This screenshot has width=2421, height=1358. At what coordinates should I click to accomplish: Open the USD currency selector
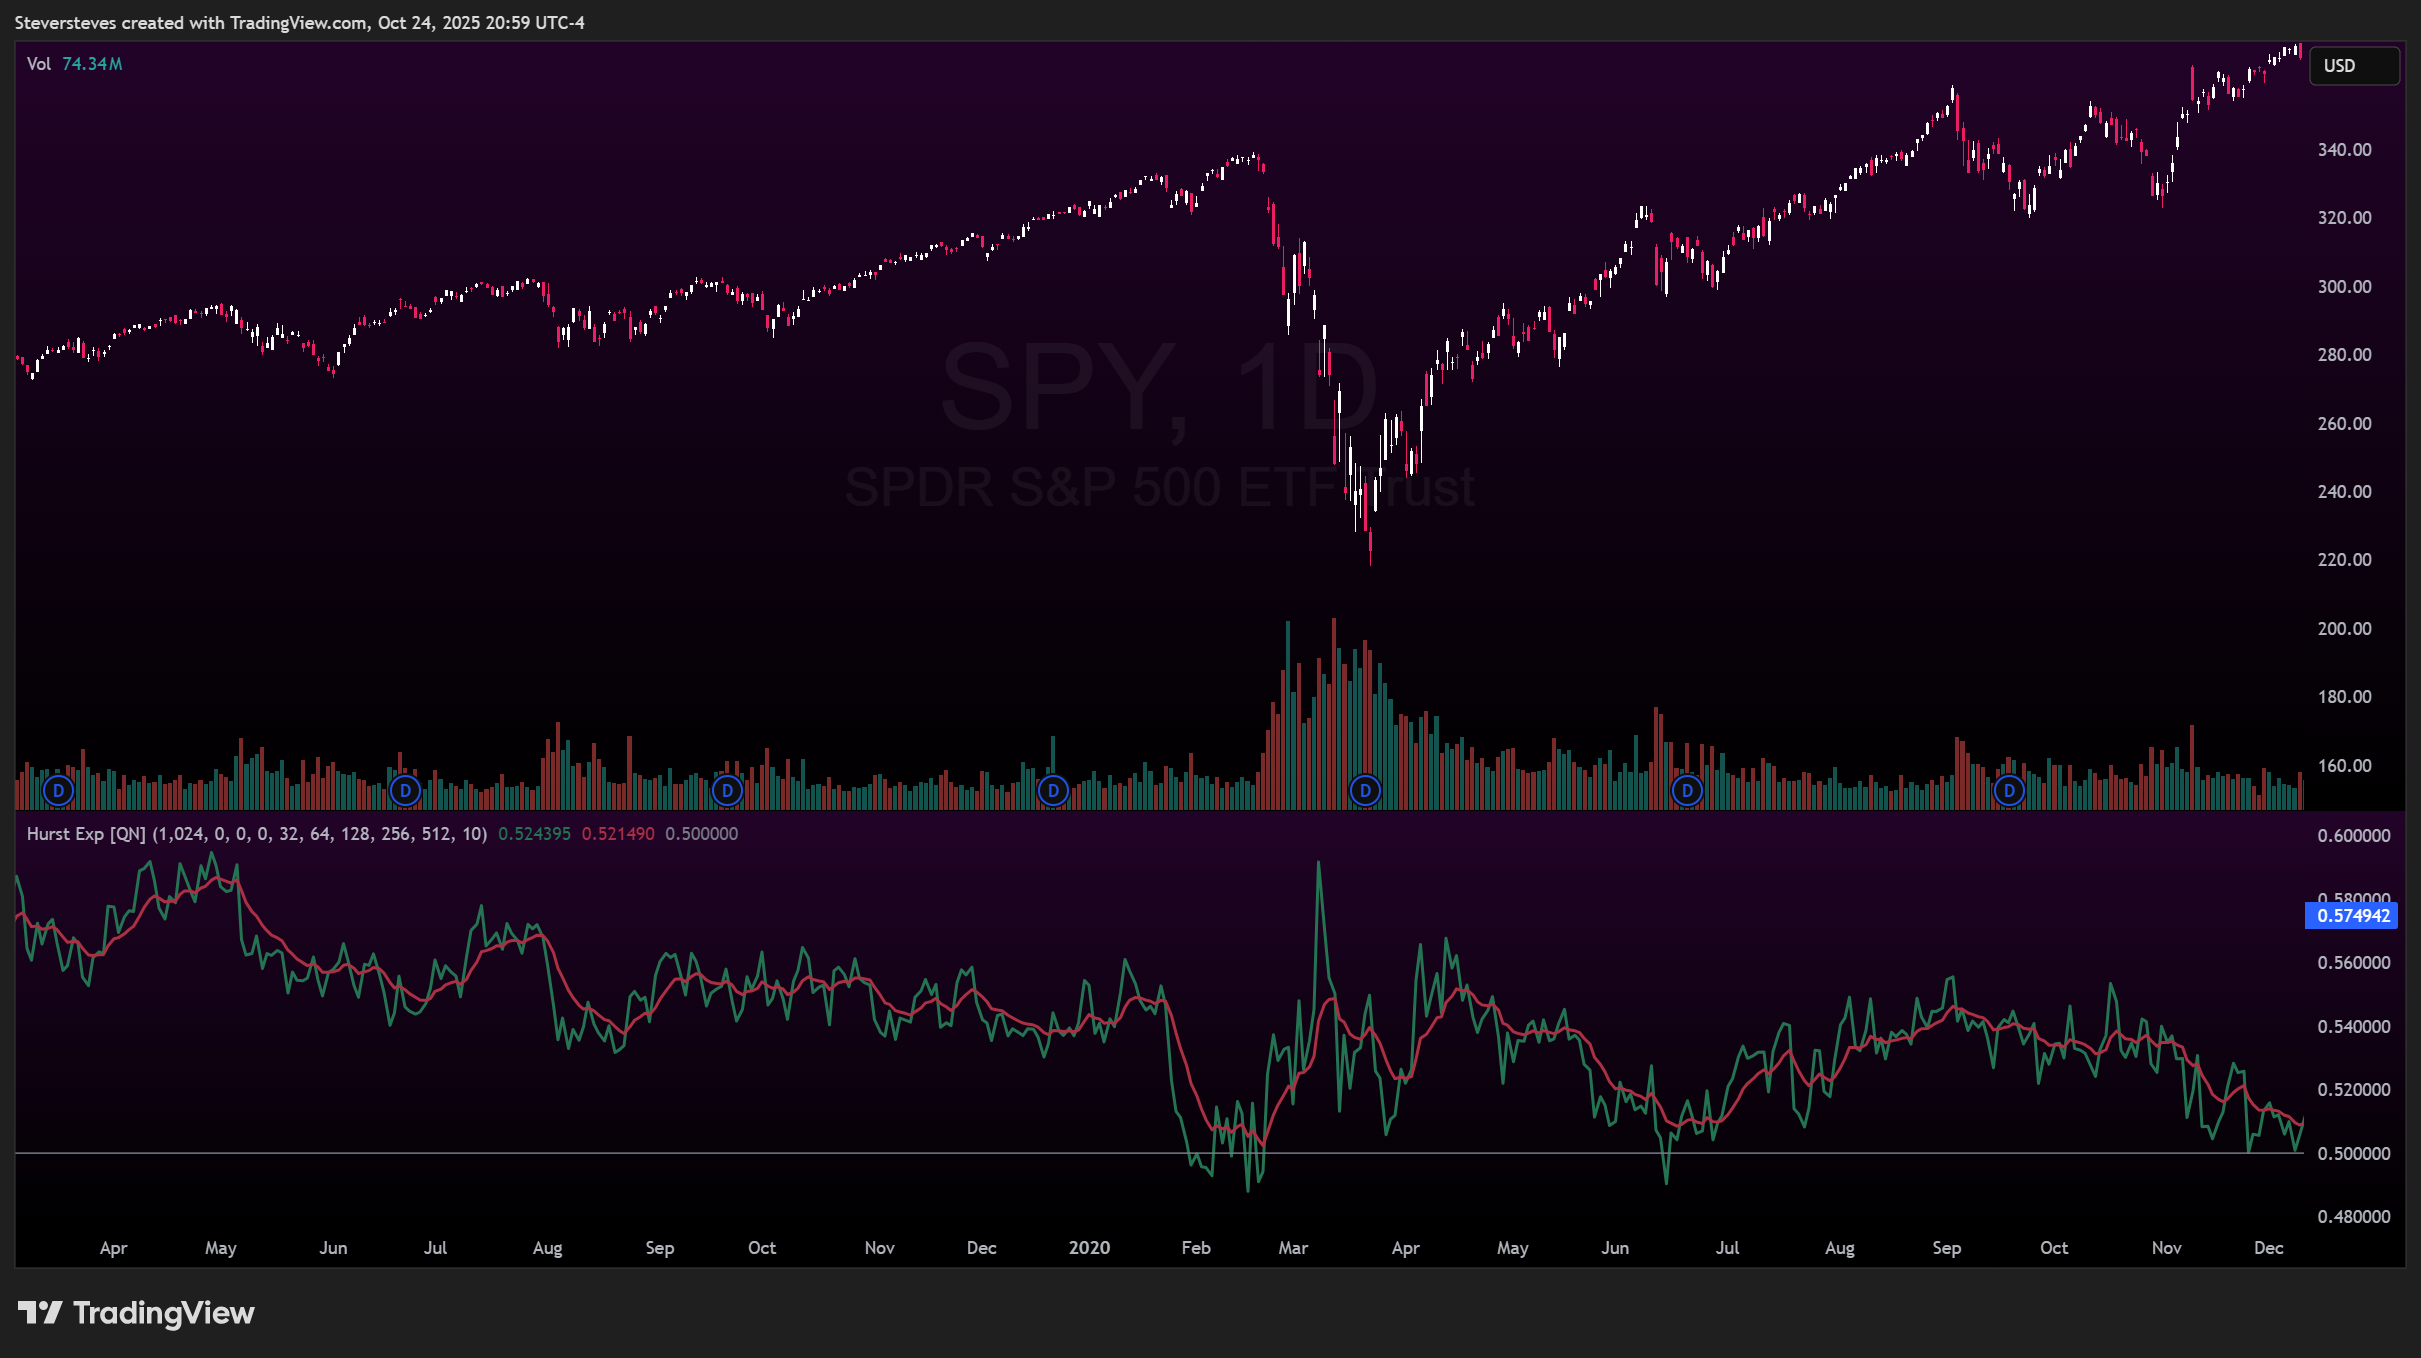[x=2353, y=66]
